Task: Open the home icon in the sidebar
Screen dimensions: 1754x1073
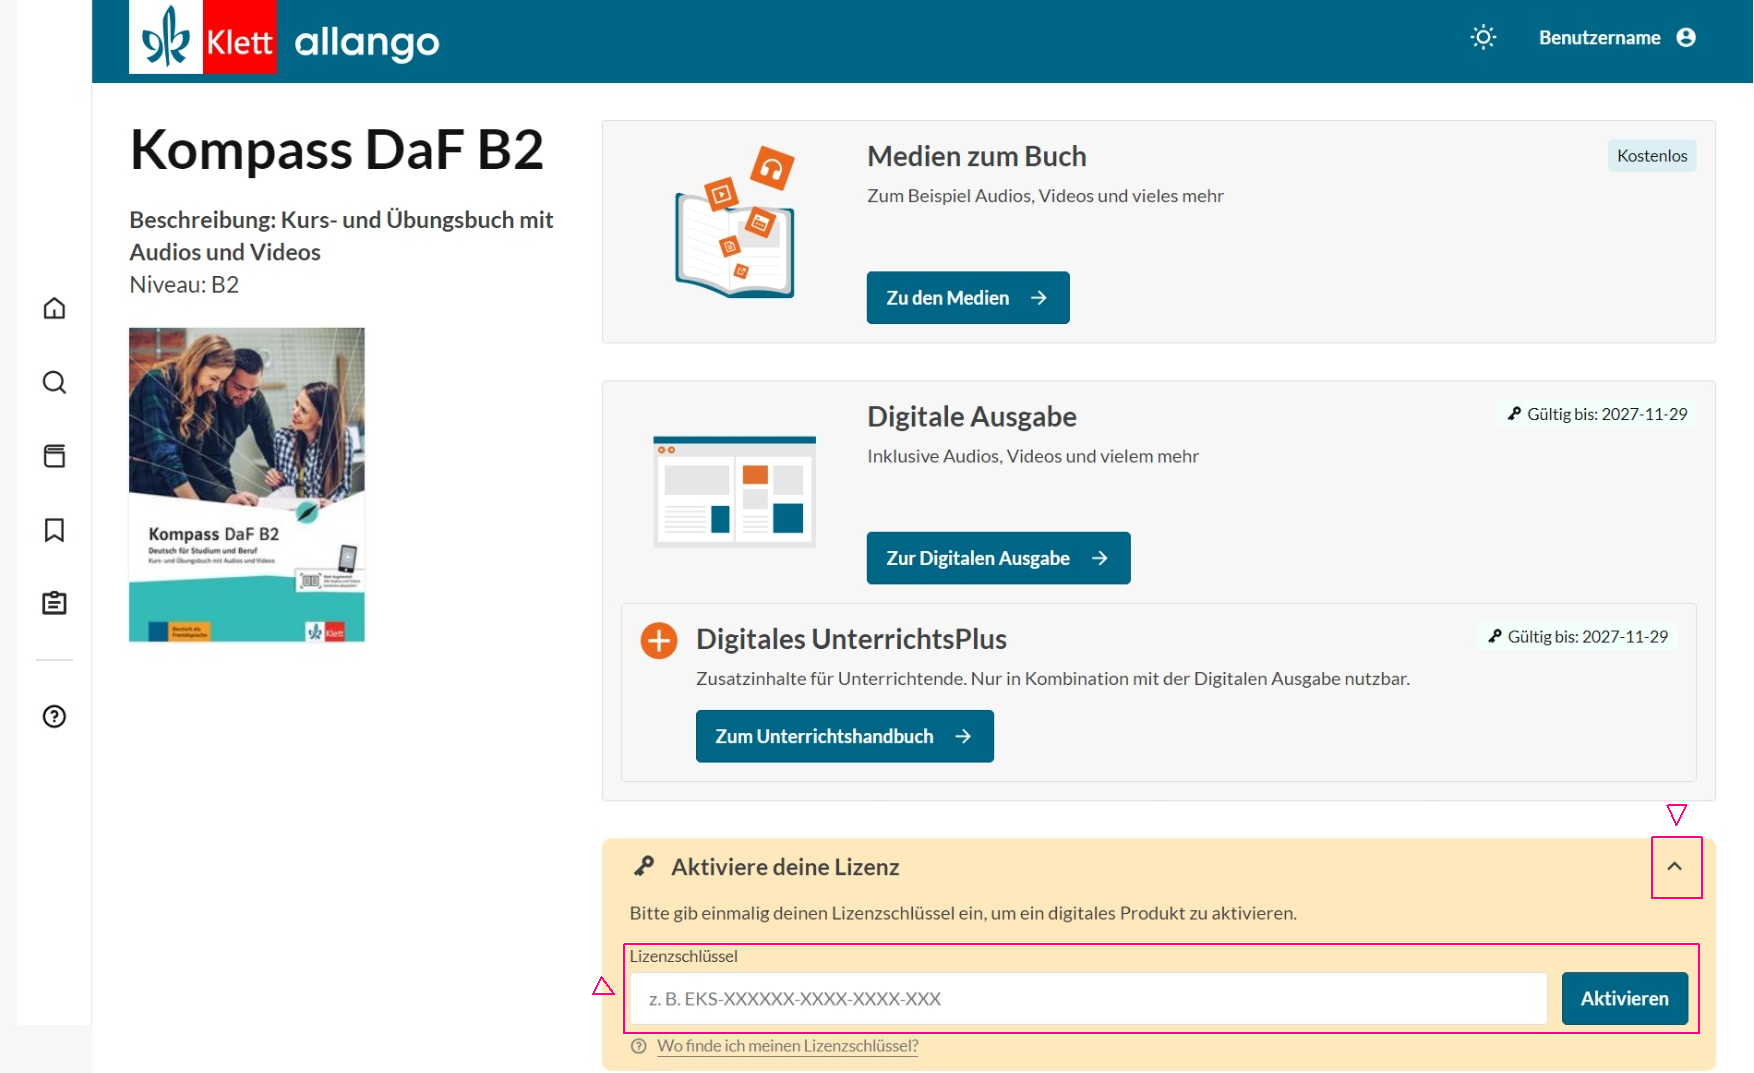Action: click(x=54, y=308)
